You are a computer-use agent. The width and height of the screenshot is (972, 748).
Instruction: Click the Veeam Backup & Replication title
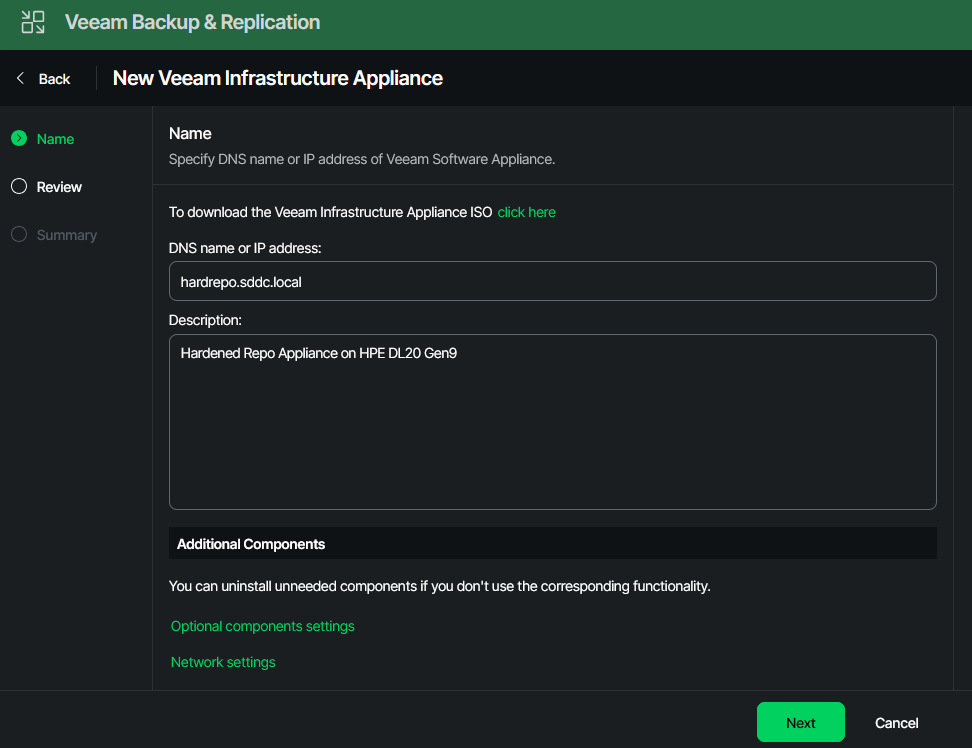192,22
